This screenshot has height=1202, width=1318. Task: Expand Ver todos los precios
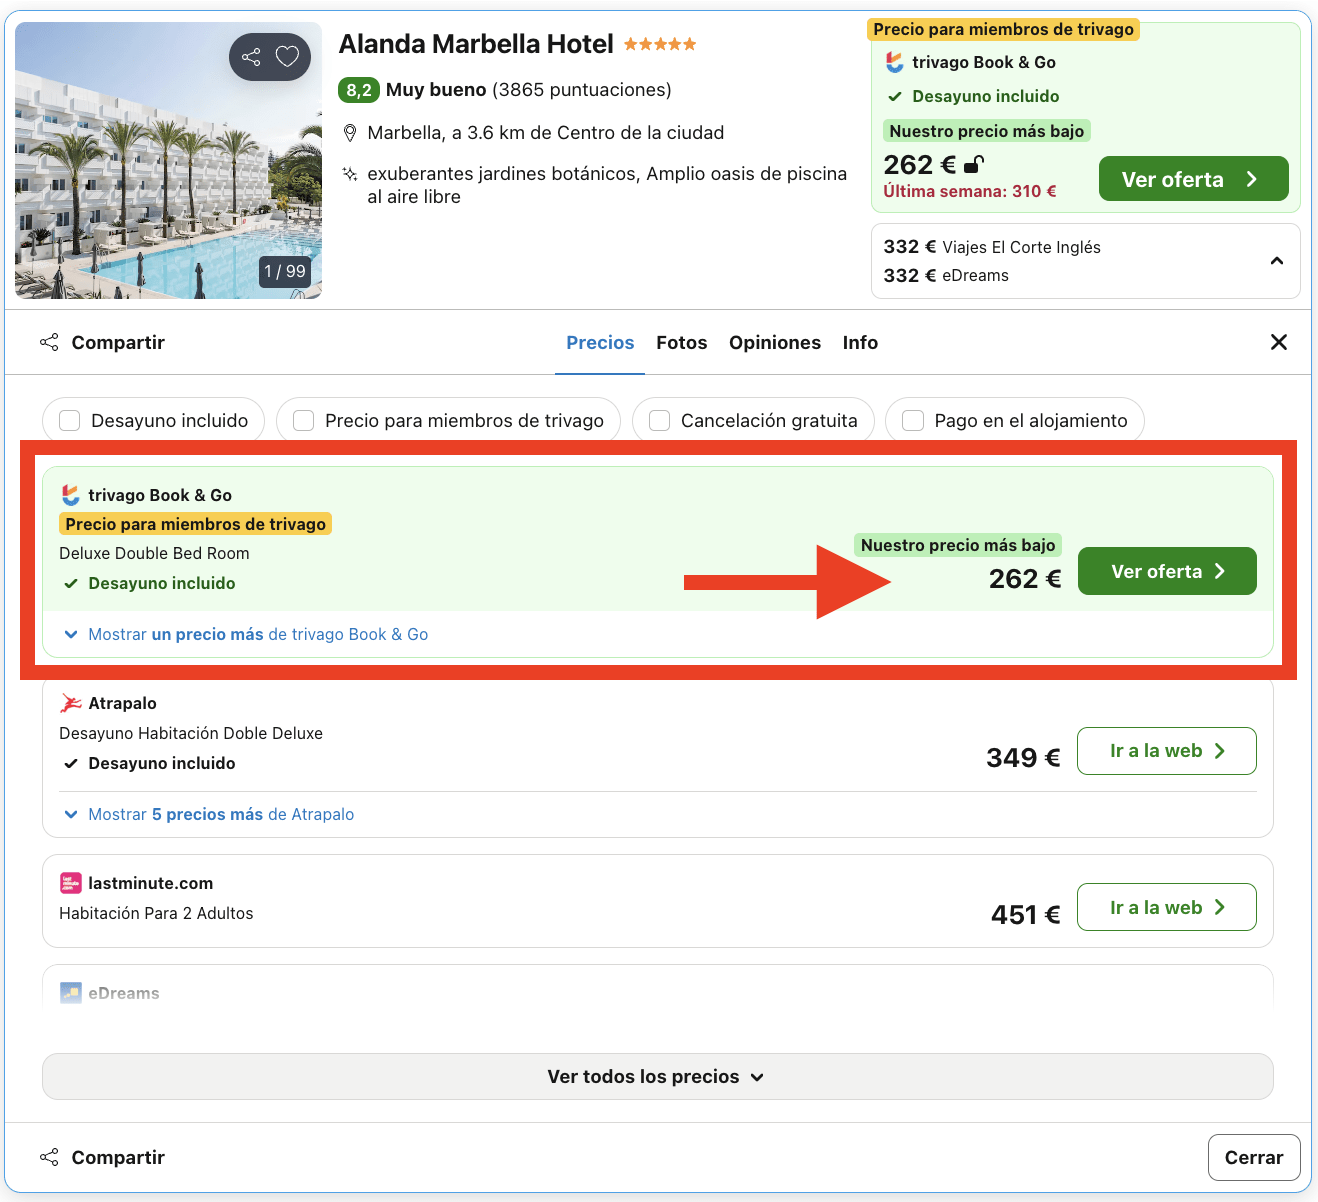click(657, 1076)
